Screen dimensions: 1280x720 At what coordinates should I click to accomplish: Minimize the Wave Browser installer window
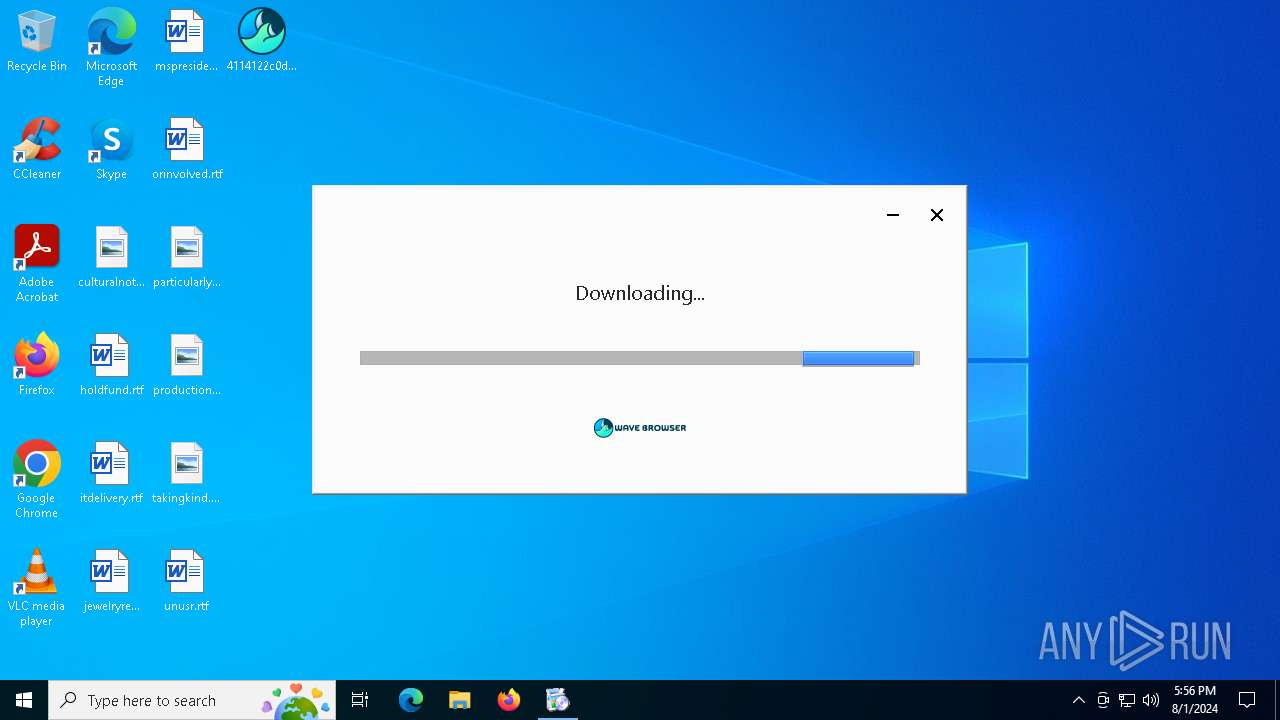(893, 215)
